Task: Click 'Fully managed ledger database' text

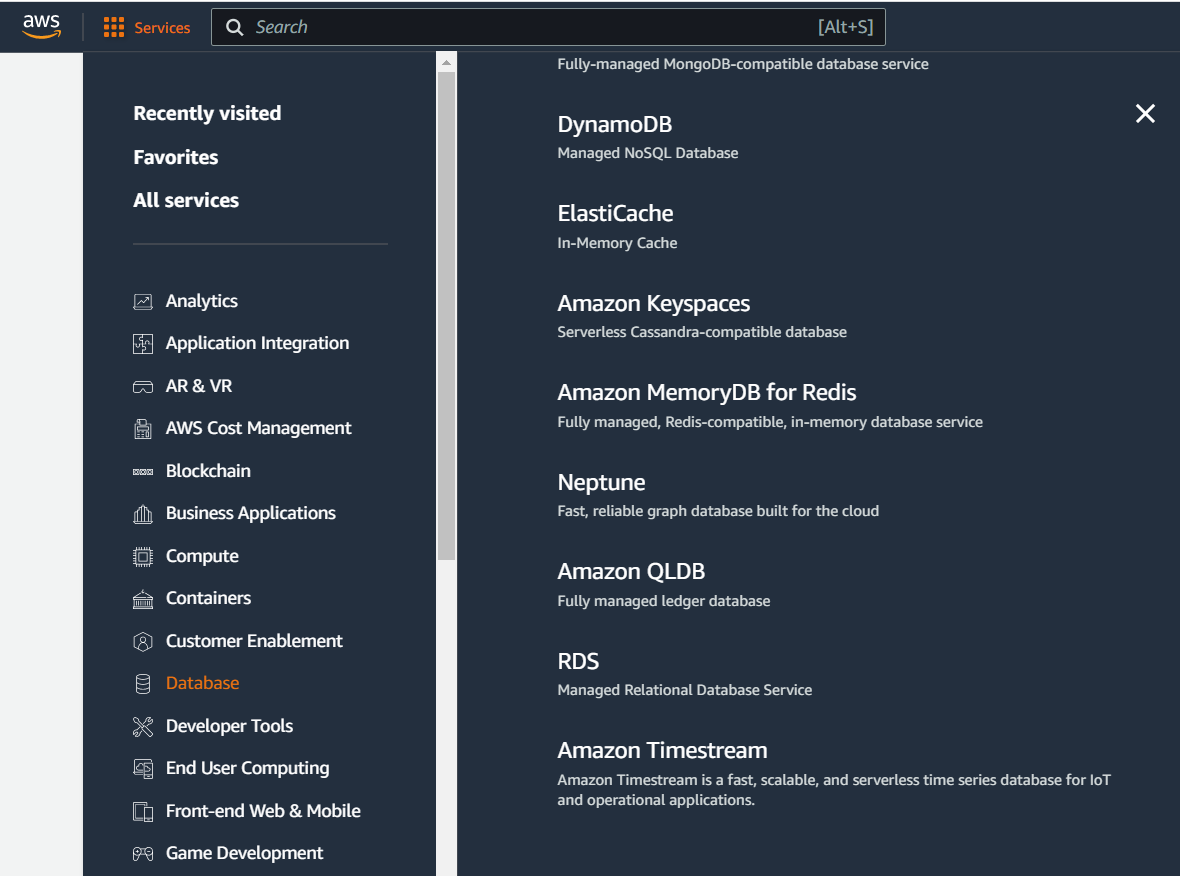Action: point(663,601)
